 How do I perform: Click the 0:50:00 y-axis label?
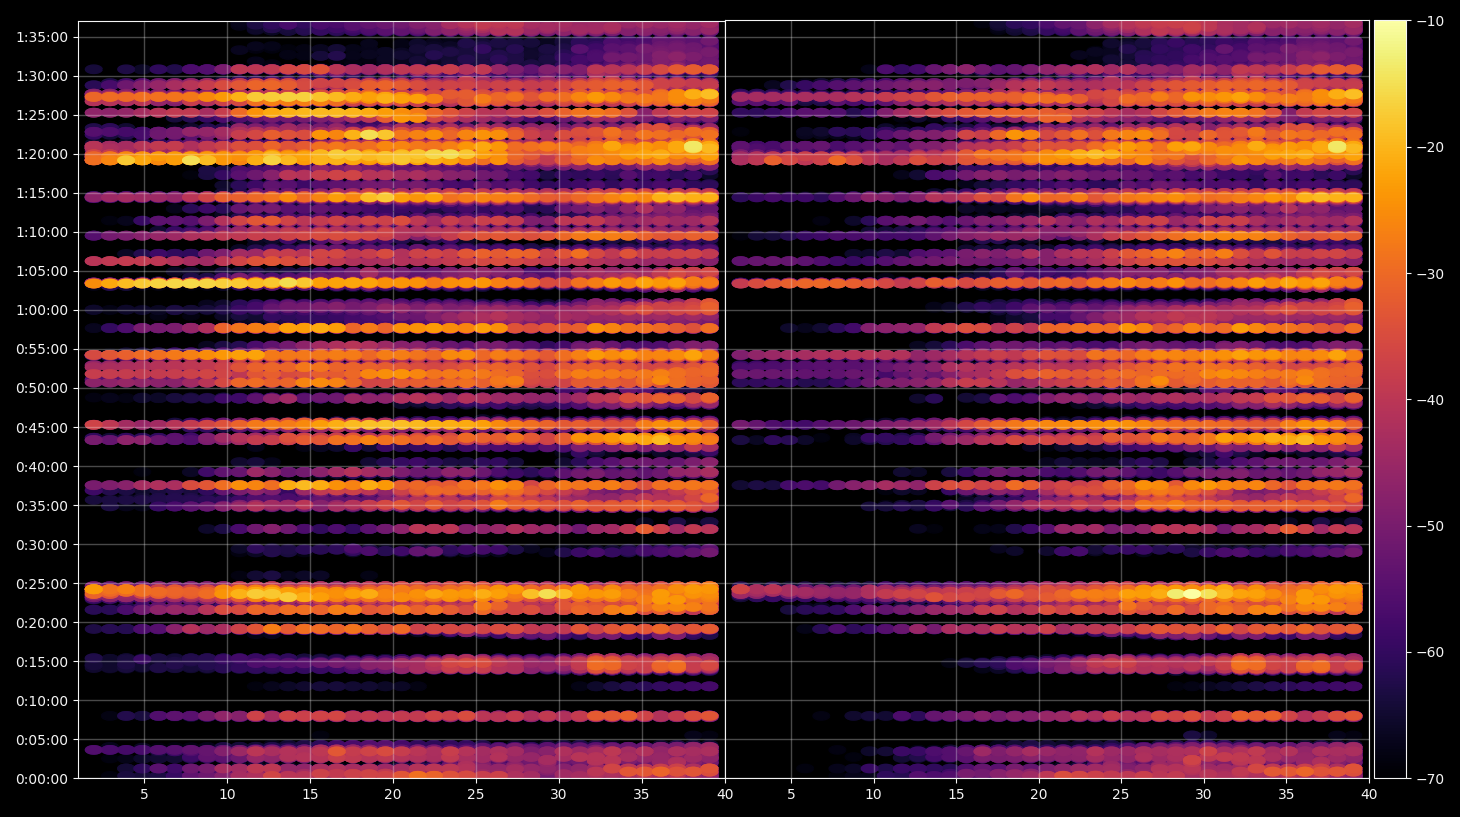coord(42,388)
